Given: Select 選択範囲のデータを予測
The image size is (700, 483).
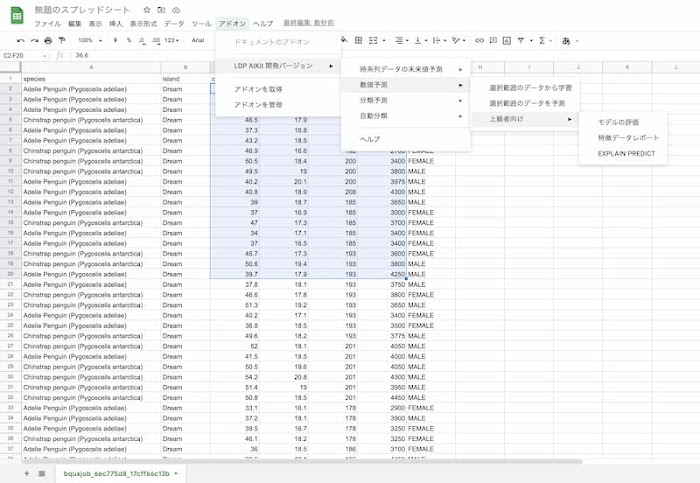Looking at the screenshot, I should coord(525,104).
